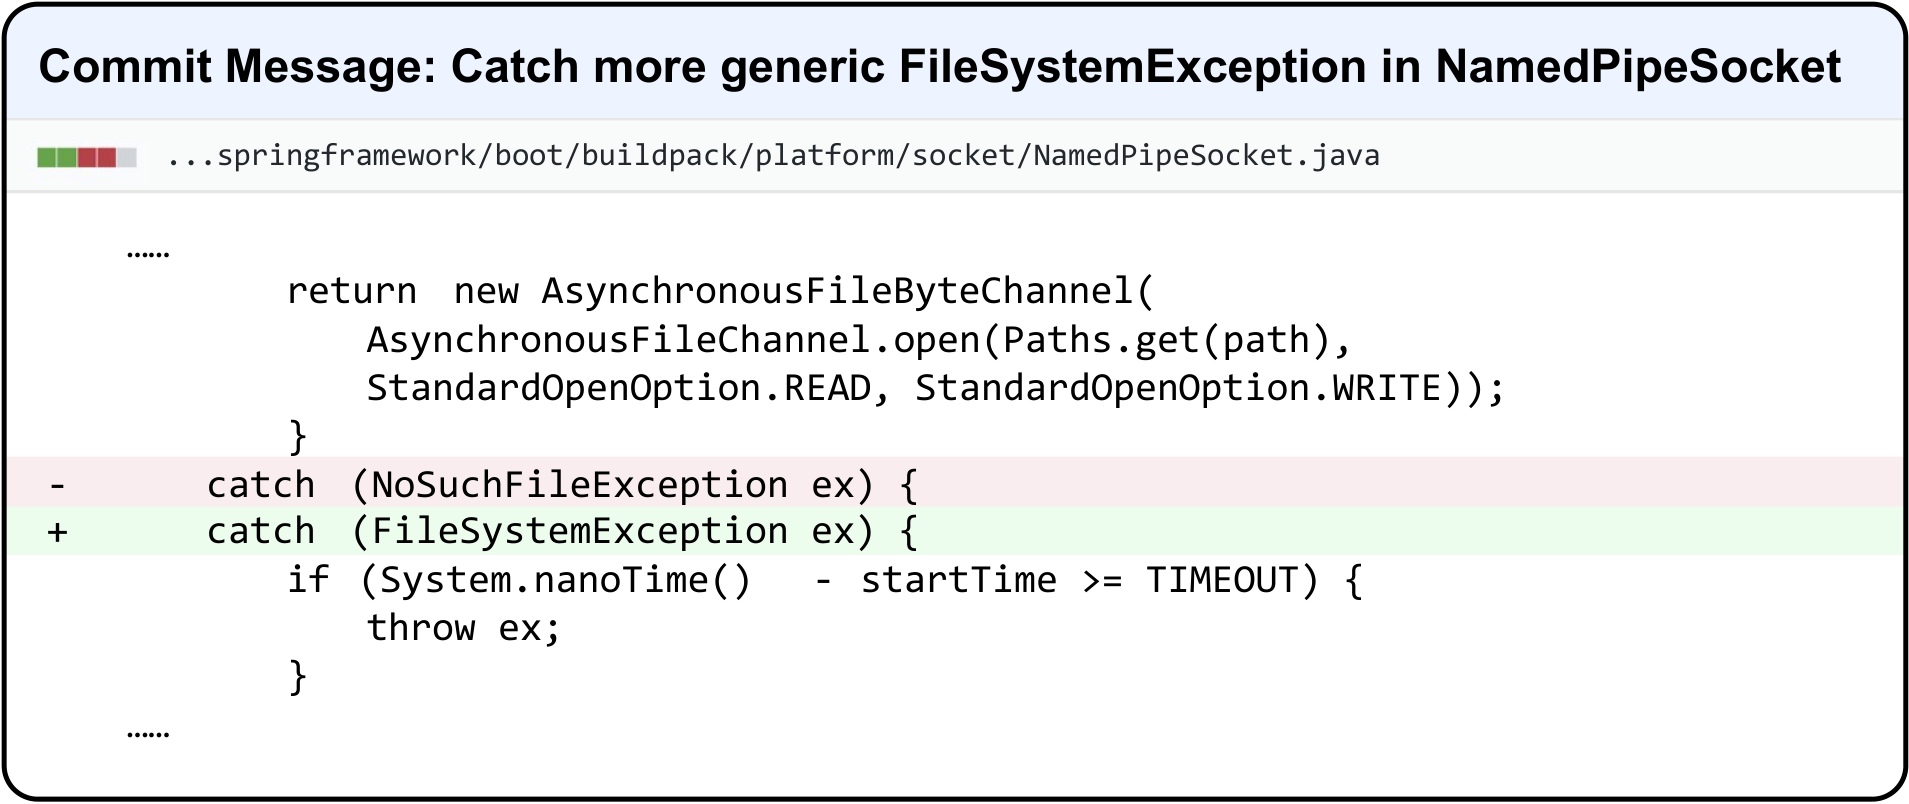Select the added FileSystemException catch line
The width and height of the screenshot is (1909, 804).
click(955, 531)
